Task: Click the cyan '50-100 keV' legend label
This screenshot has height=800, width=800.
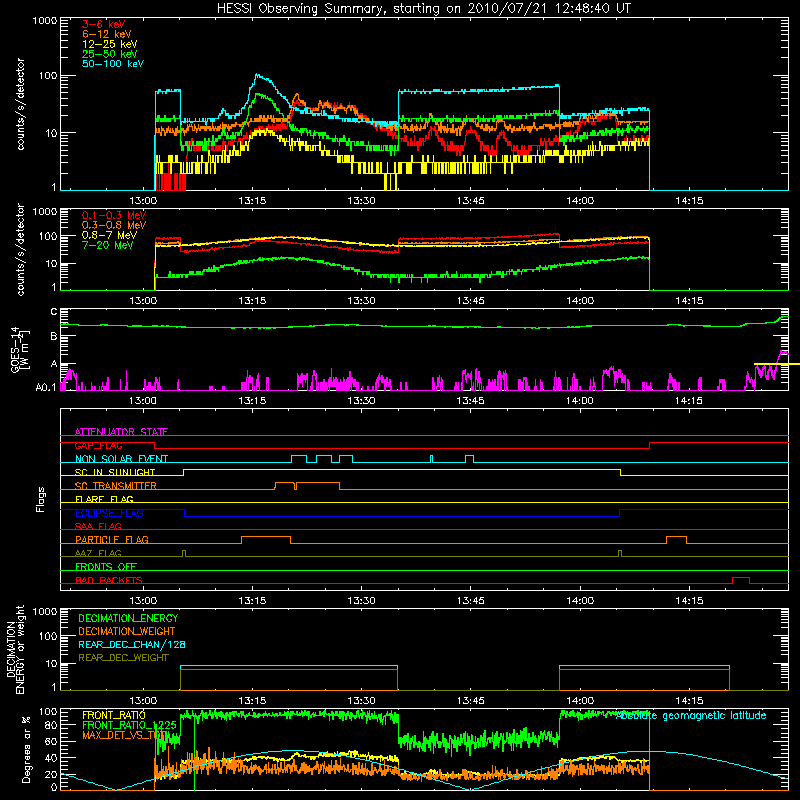Action: tap(113, 64)
